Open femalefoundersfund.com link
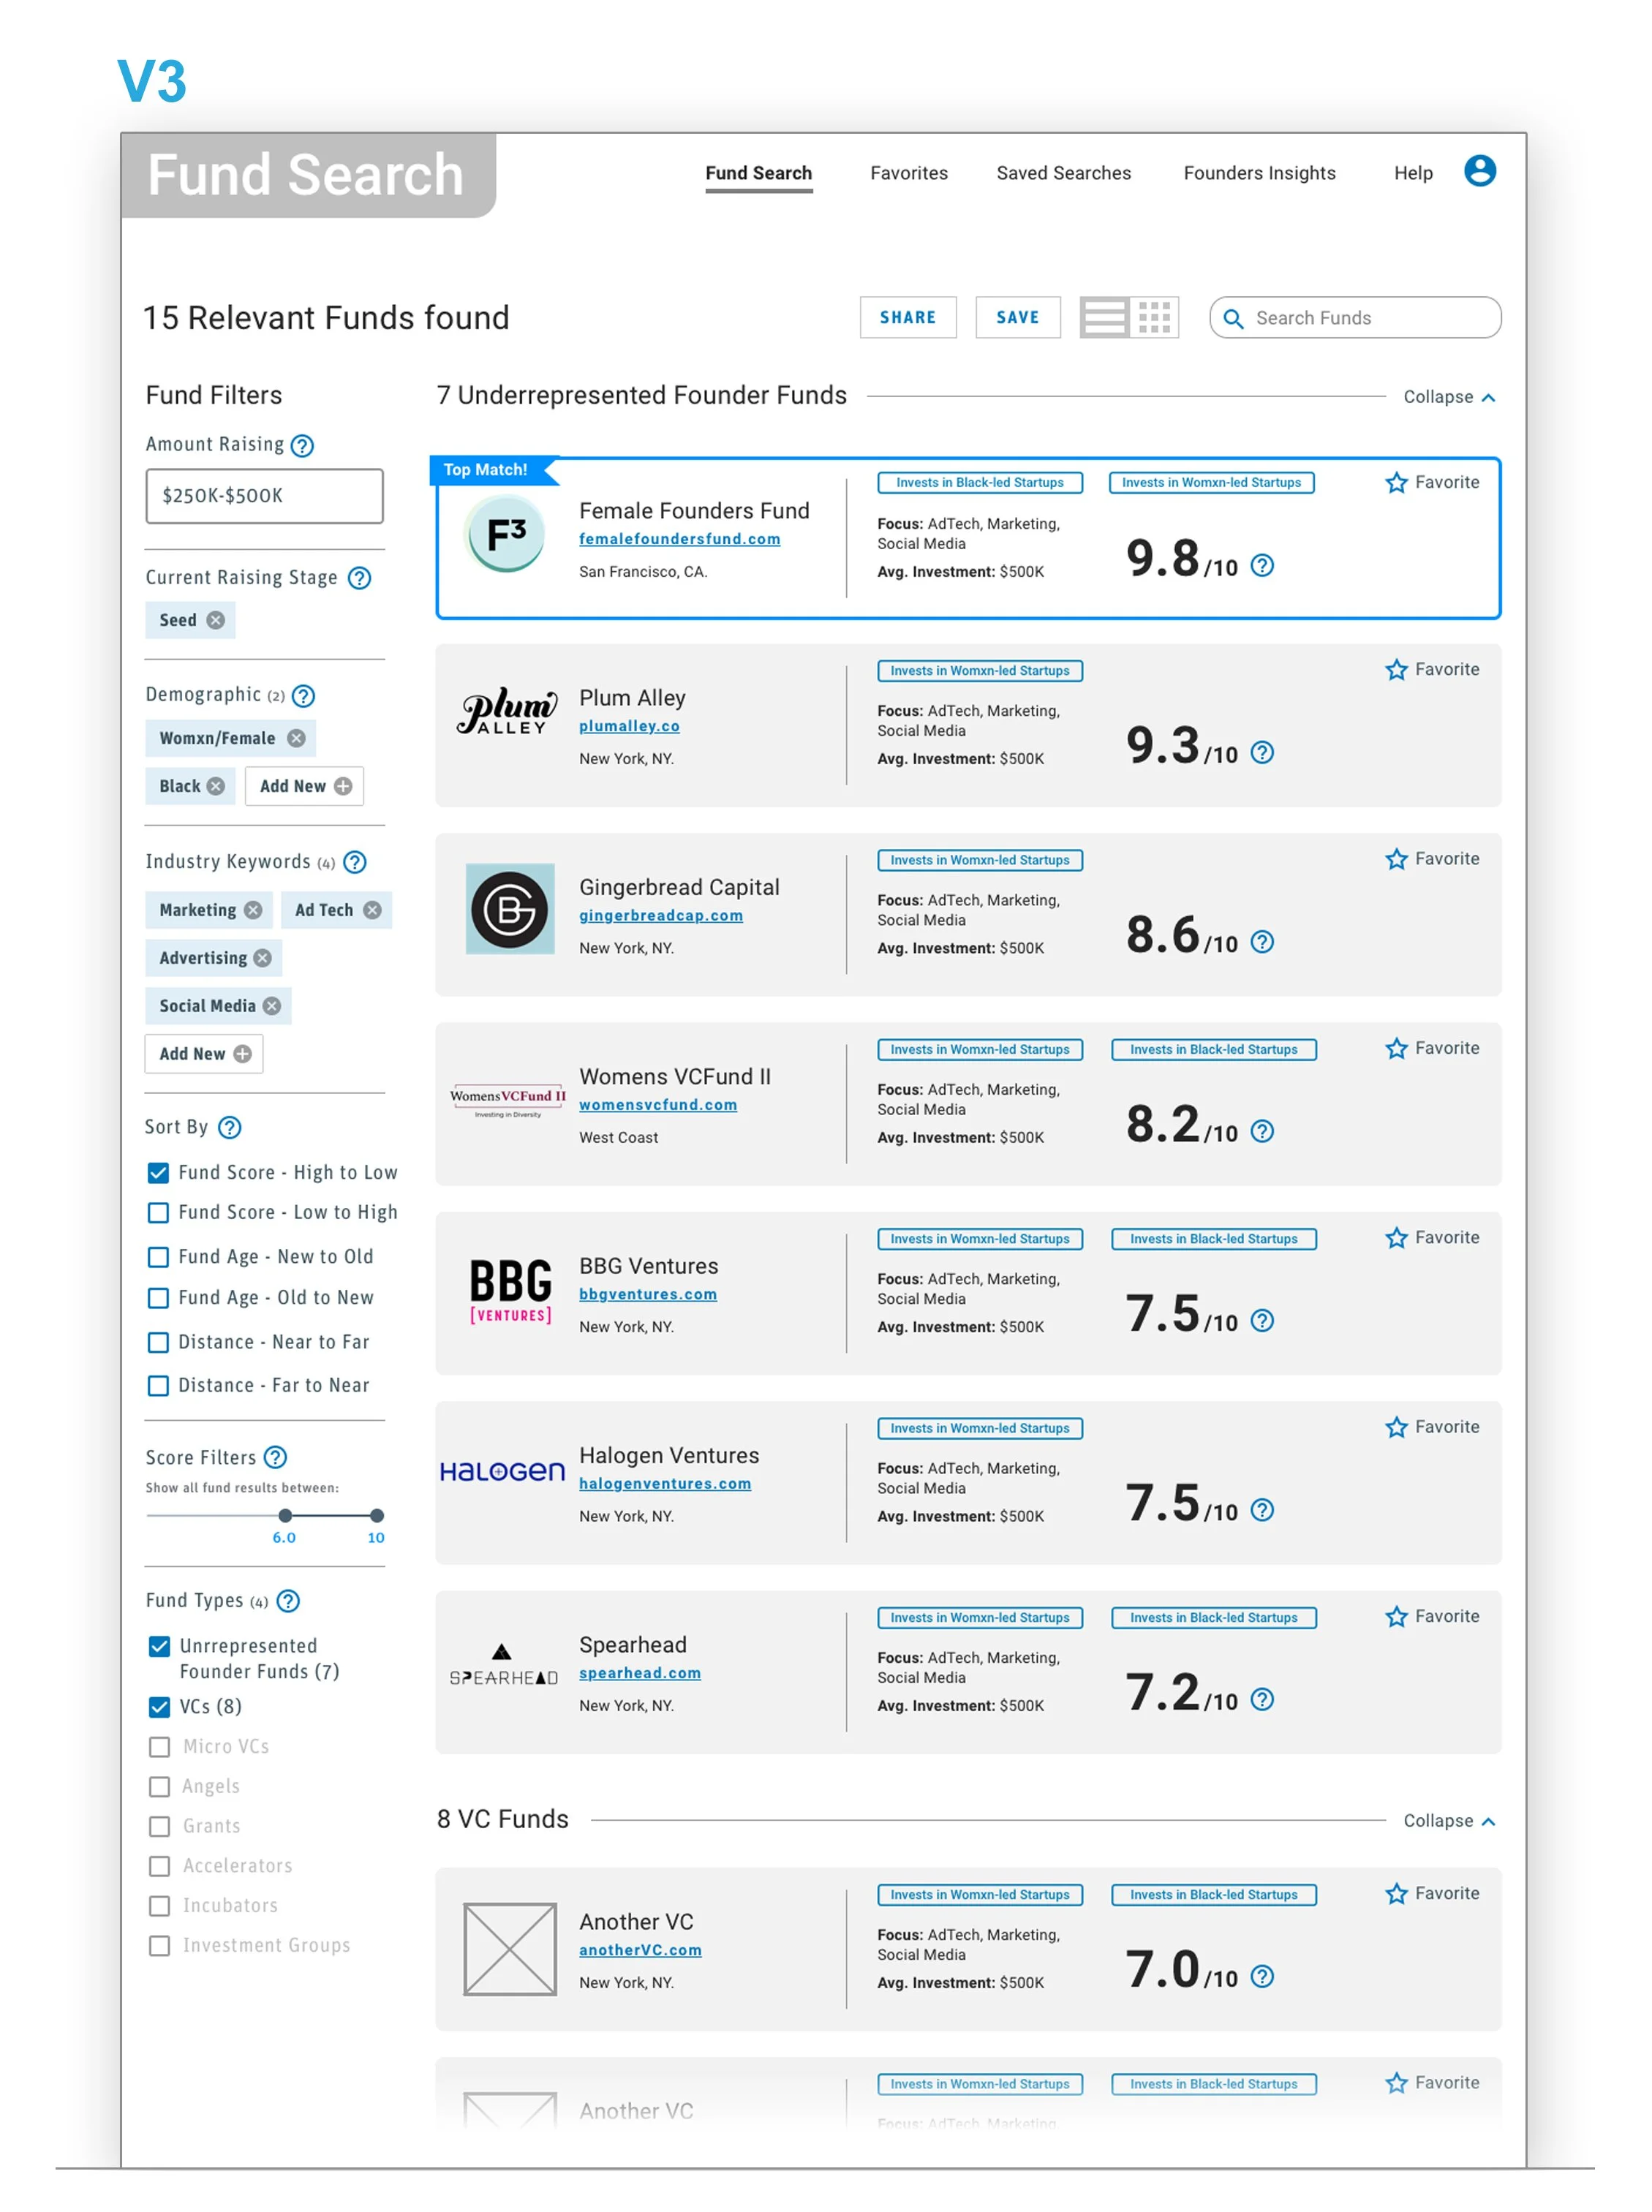The width and height of the screenshot is (1652, 2212). tap(679, 539)
